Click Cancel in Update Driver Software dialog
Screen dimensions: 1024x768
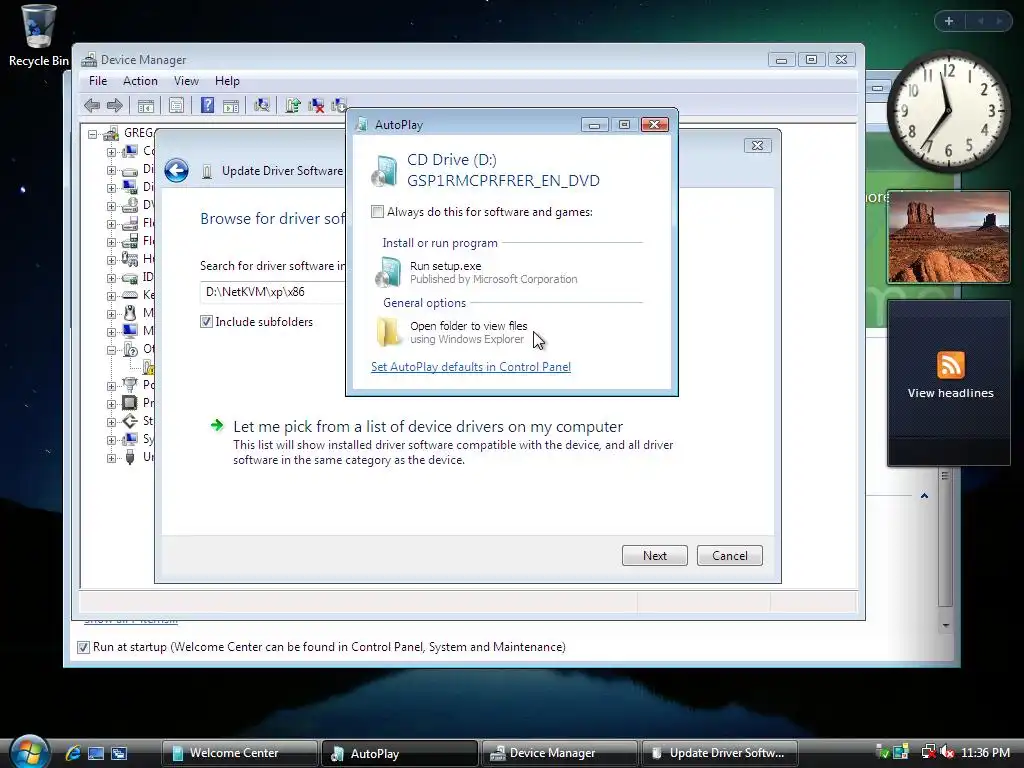click(729, 556)
